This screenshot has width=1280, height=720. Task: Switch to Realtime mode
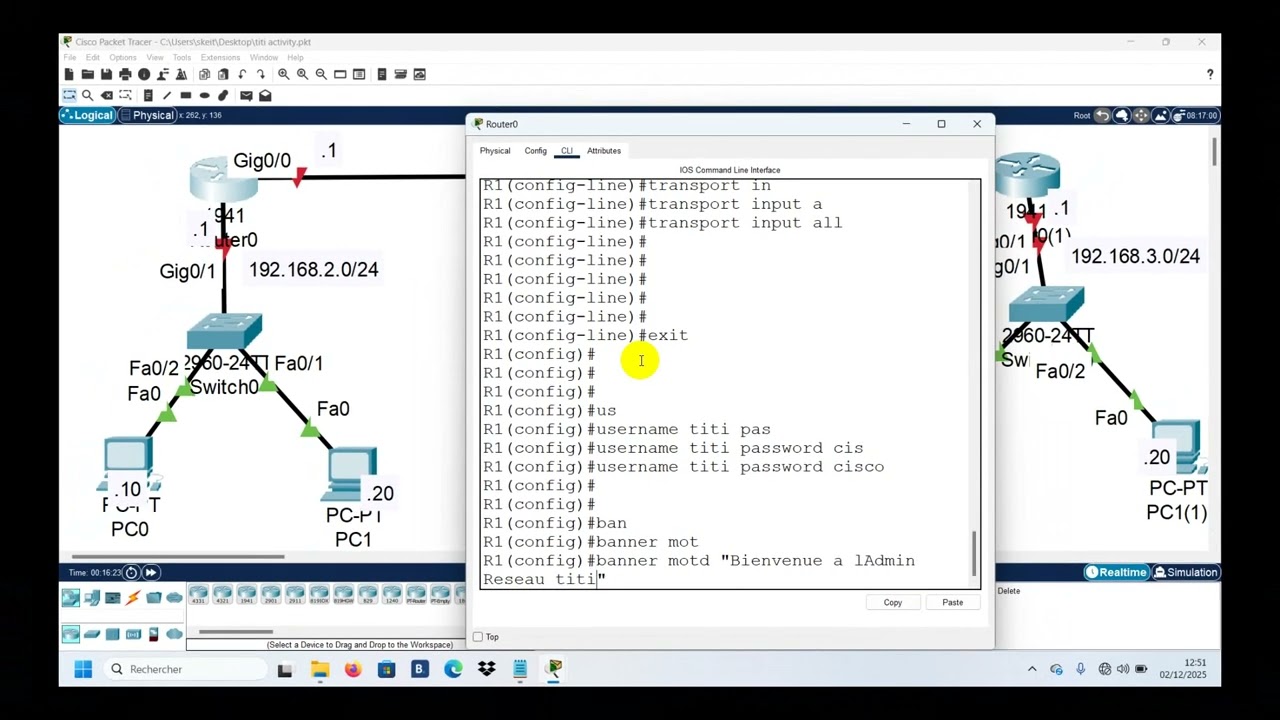coord(1116,572)
